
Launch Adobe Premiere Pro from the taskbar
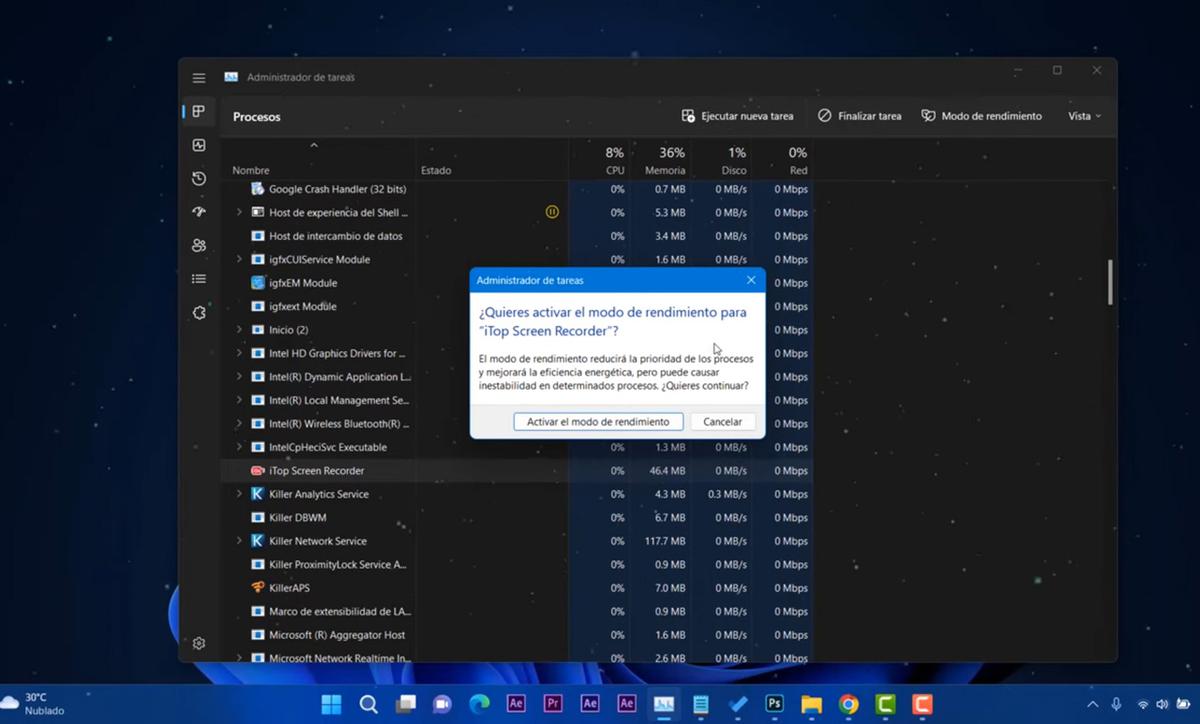point(553,703)
